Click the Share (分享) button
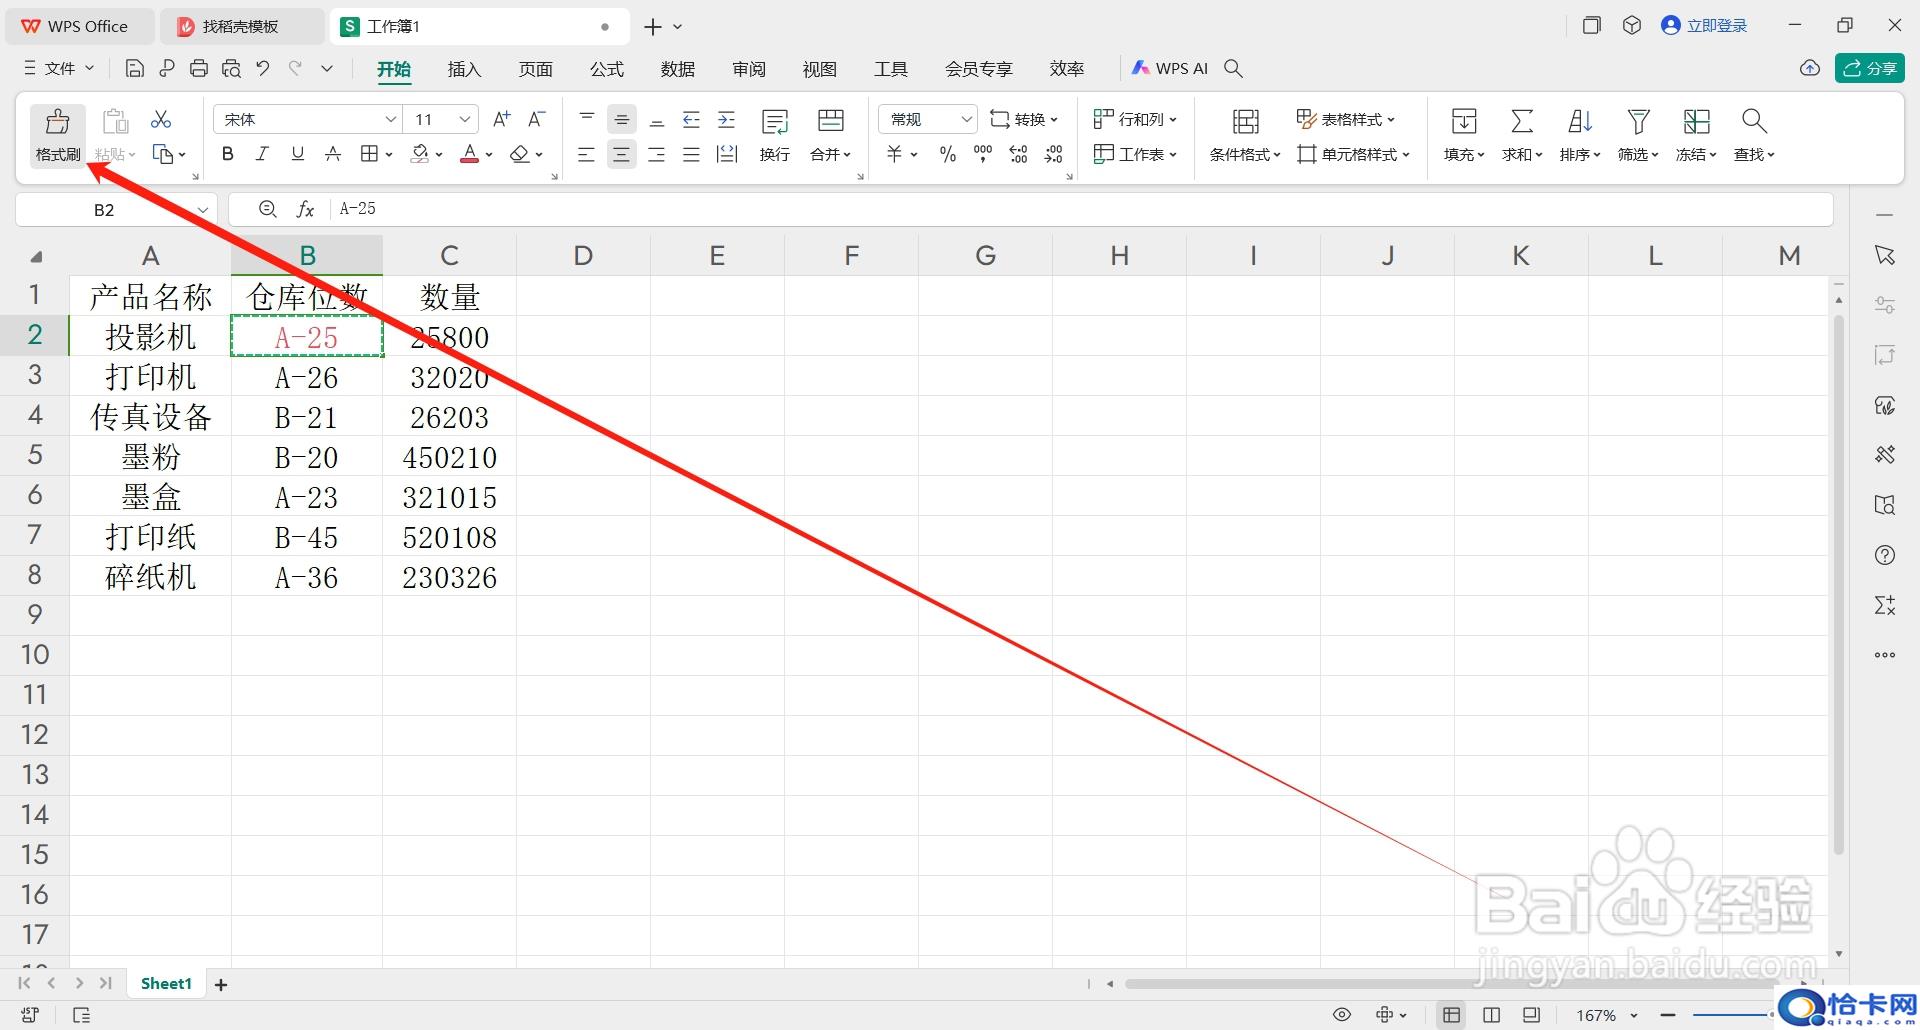1920x1030 pixels. pos(1869,68)
